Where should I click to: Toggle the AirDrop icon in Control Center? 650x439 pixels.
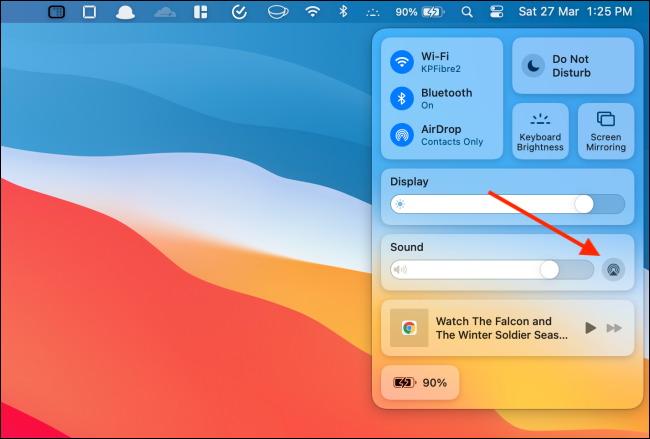coord(402,135)
